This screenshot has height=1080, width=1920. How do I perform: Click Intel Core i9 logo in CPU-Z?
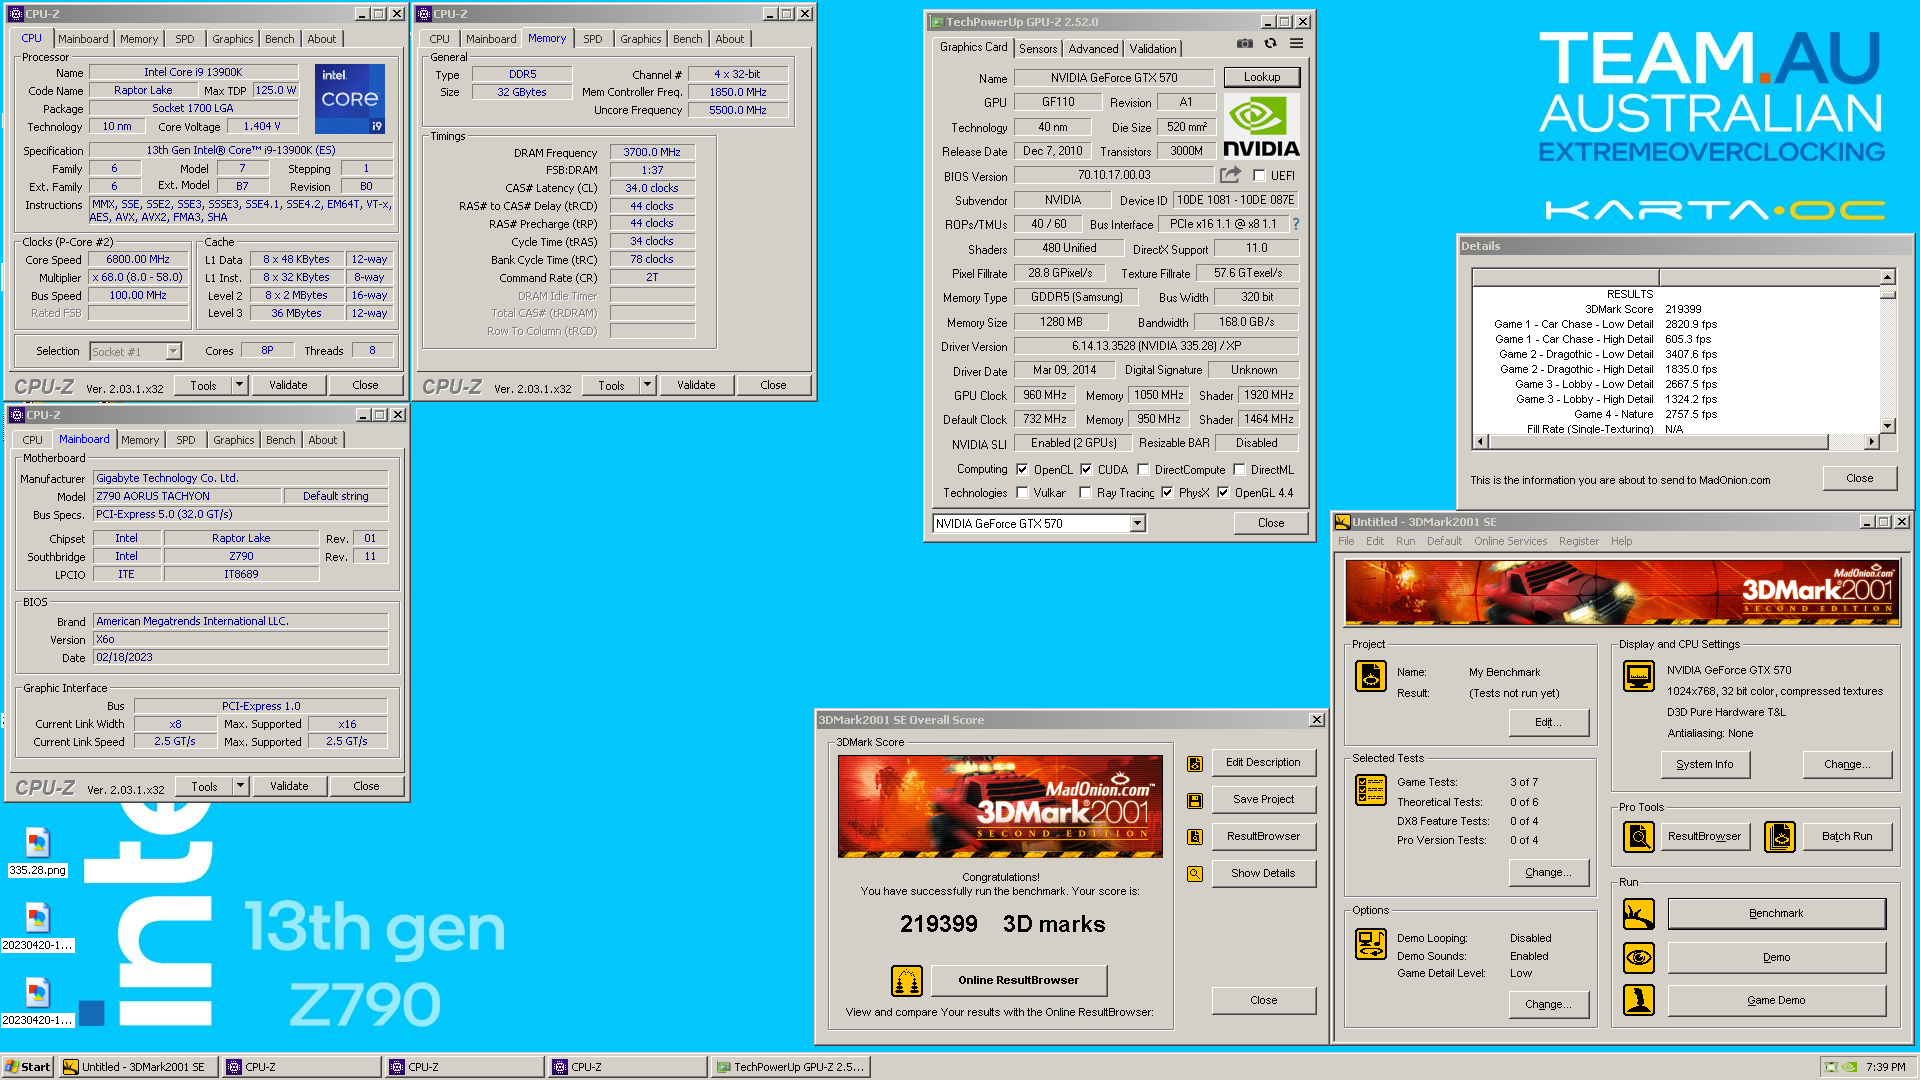tap(350, 99)
